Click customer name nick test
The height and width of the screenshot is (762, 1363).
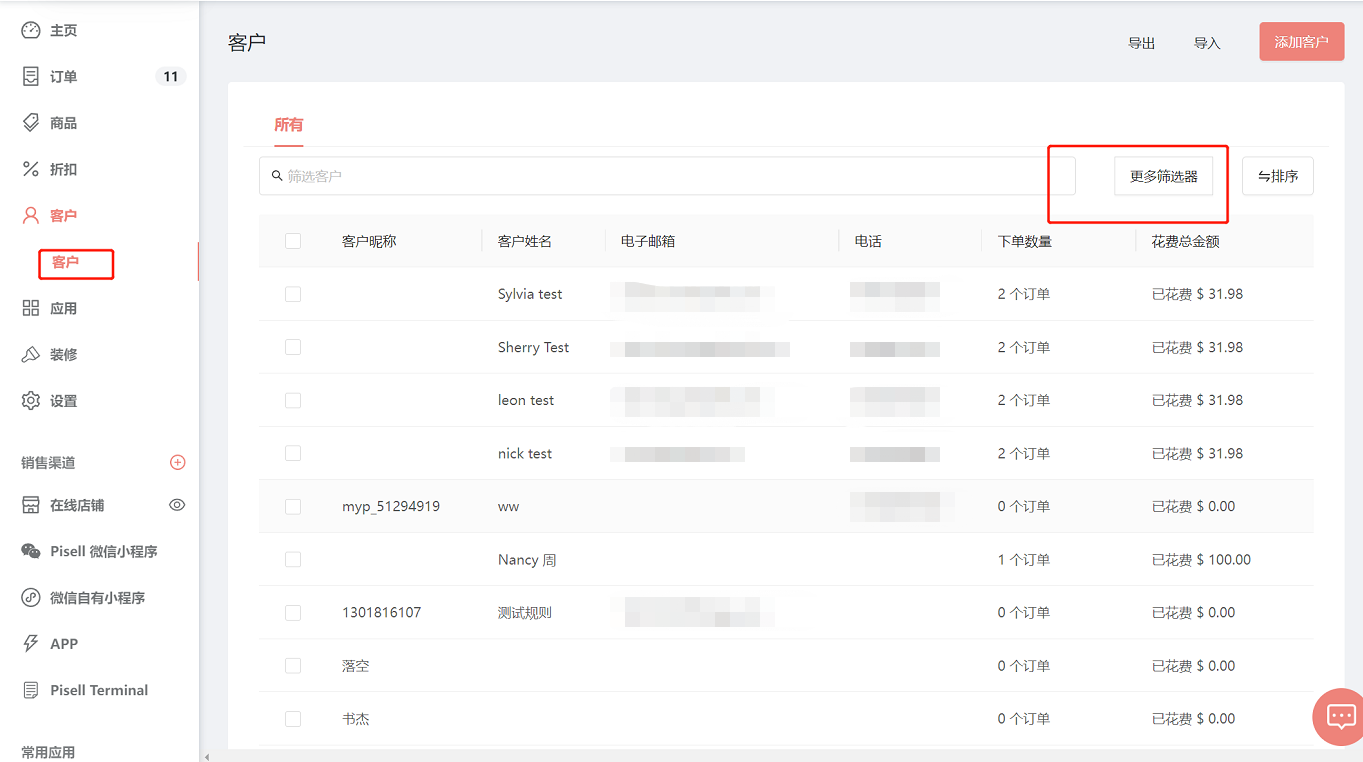point(525,453)
